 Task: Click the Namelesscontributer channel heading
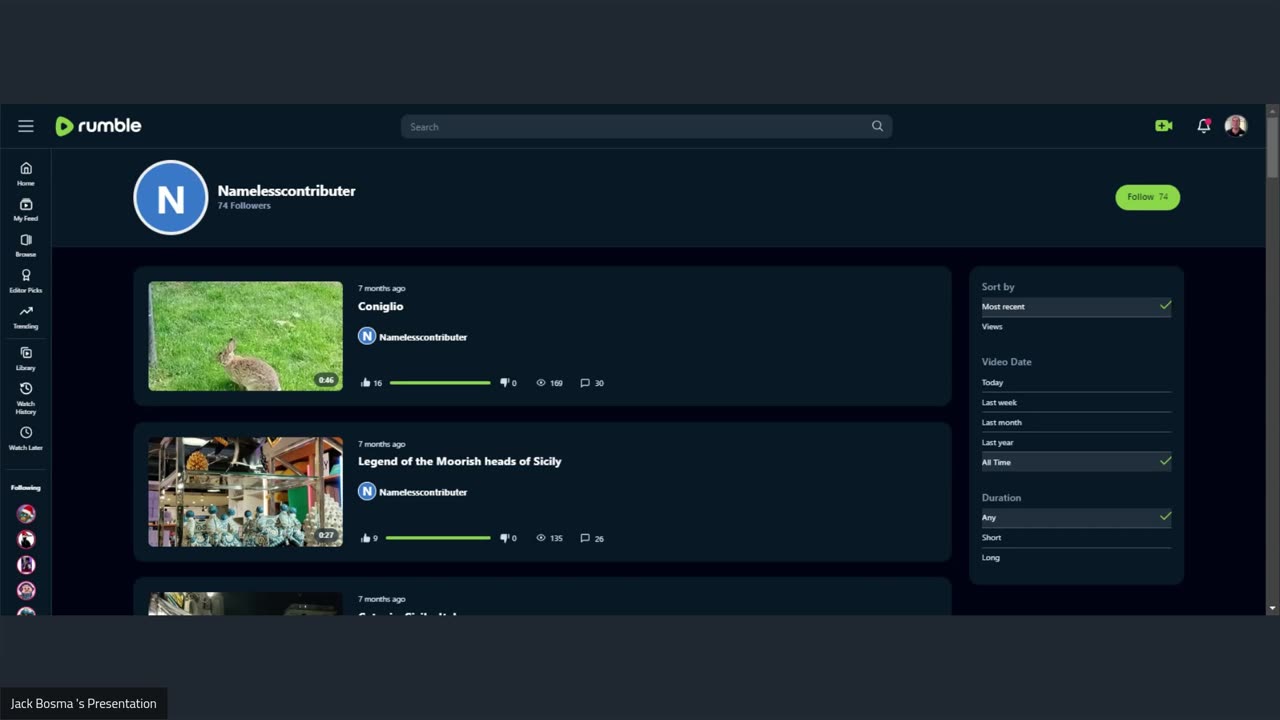pos(287,191)
